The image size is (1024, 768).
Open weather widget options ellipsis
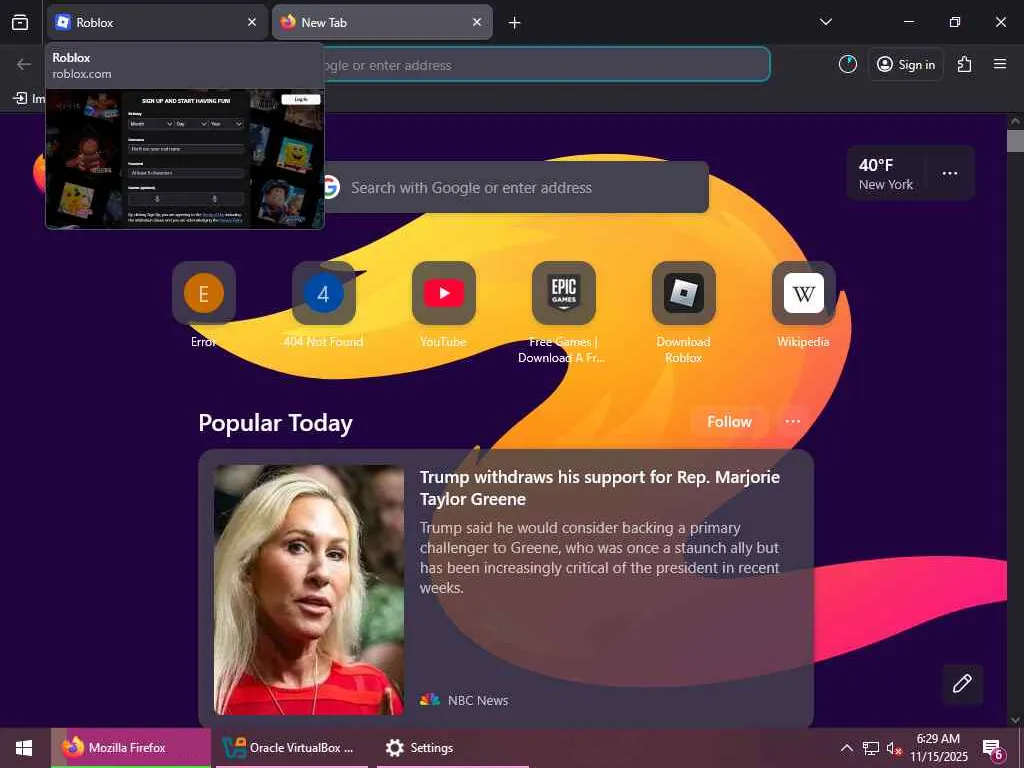pyautogui.click(x=950, y=174)
